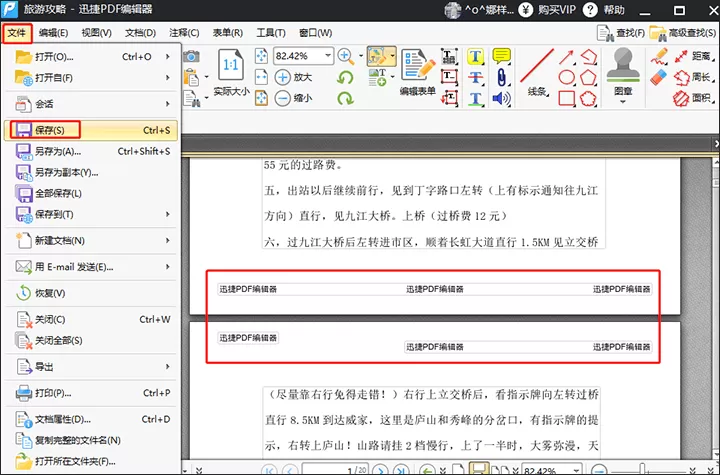Choose Save As (A) menu entry
The image size is (720, 475).
[90, 152]
